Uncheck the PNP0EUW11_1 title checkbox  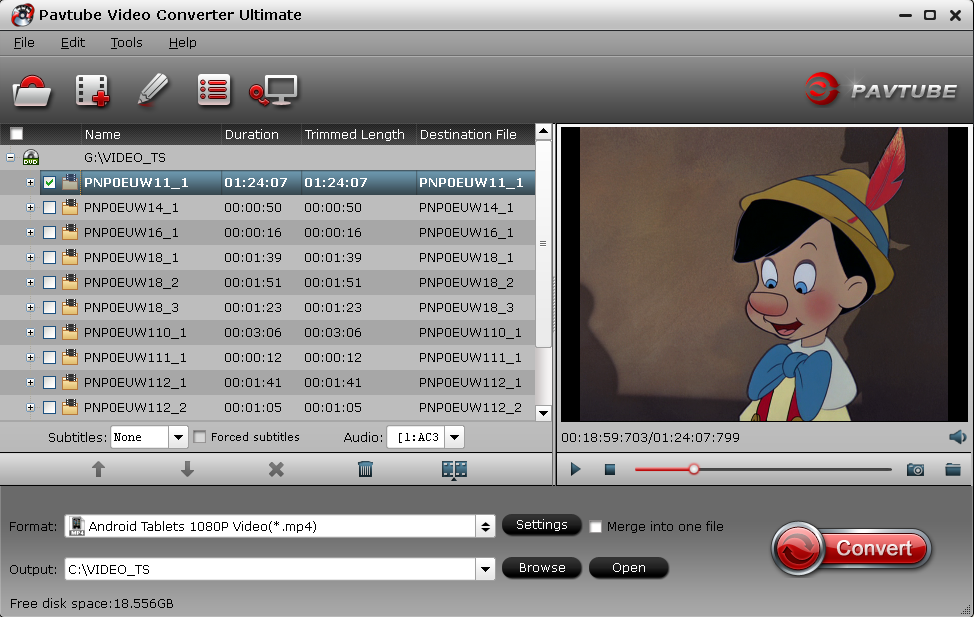click(49, 183)
